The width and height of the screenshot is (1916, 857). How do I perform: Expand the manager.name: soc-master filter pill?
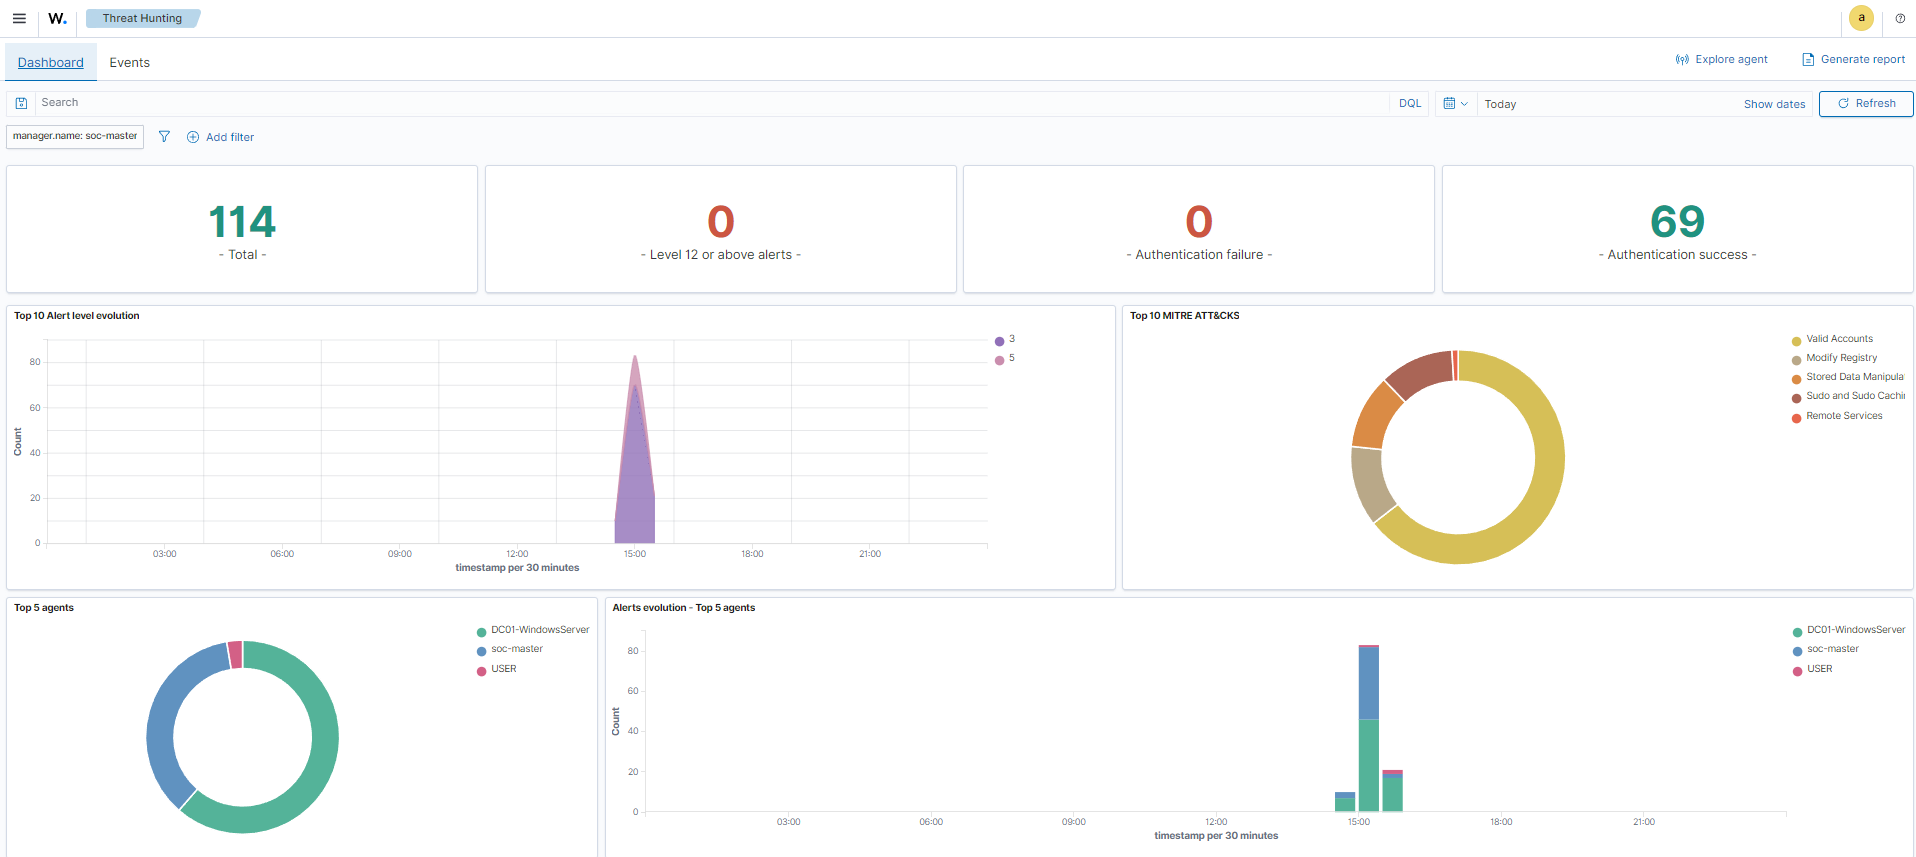pyautogui.click(x=75, y=136)
